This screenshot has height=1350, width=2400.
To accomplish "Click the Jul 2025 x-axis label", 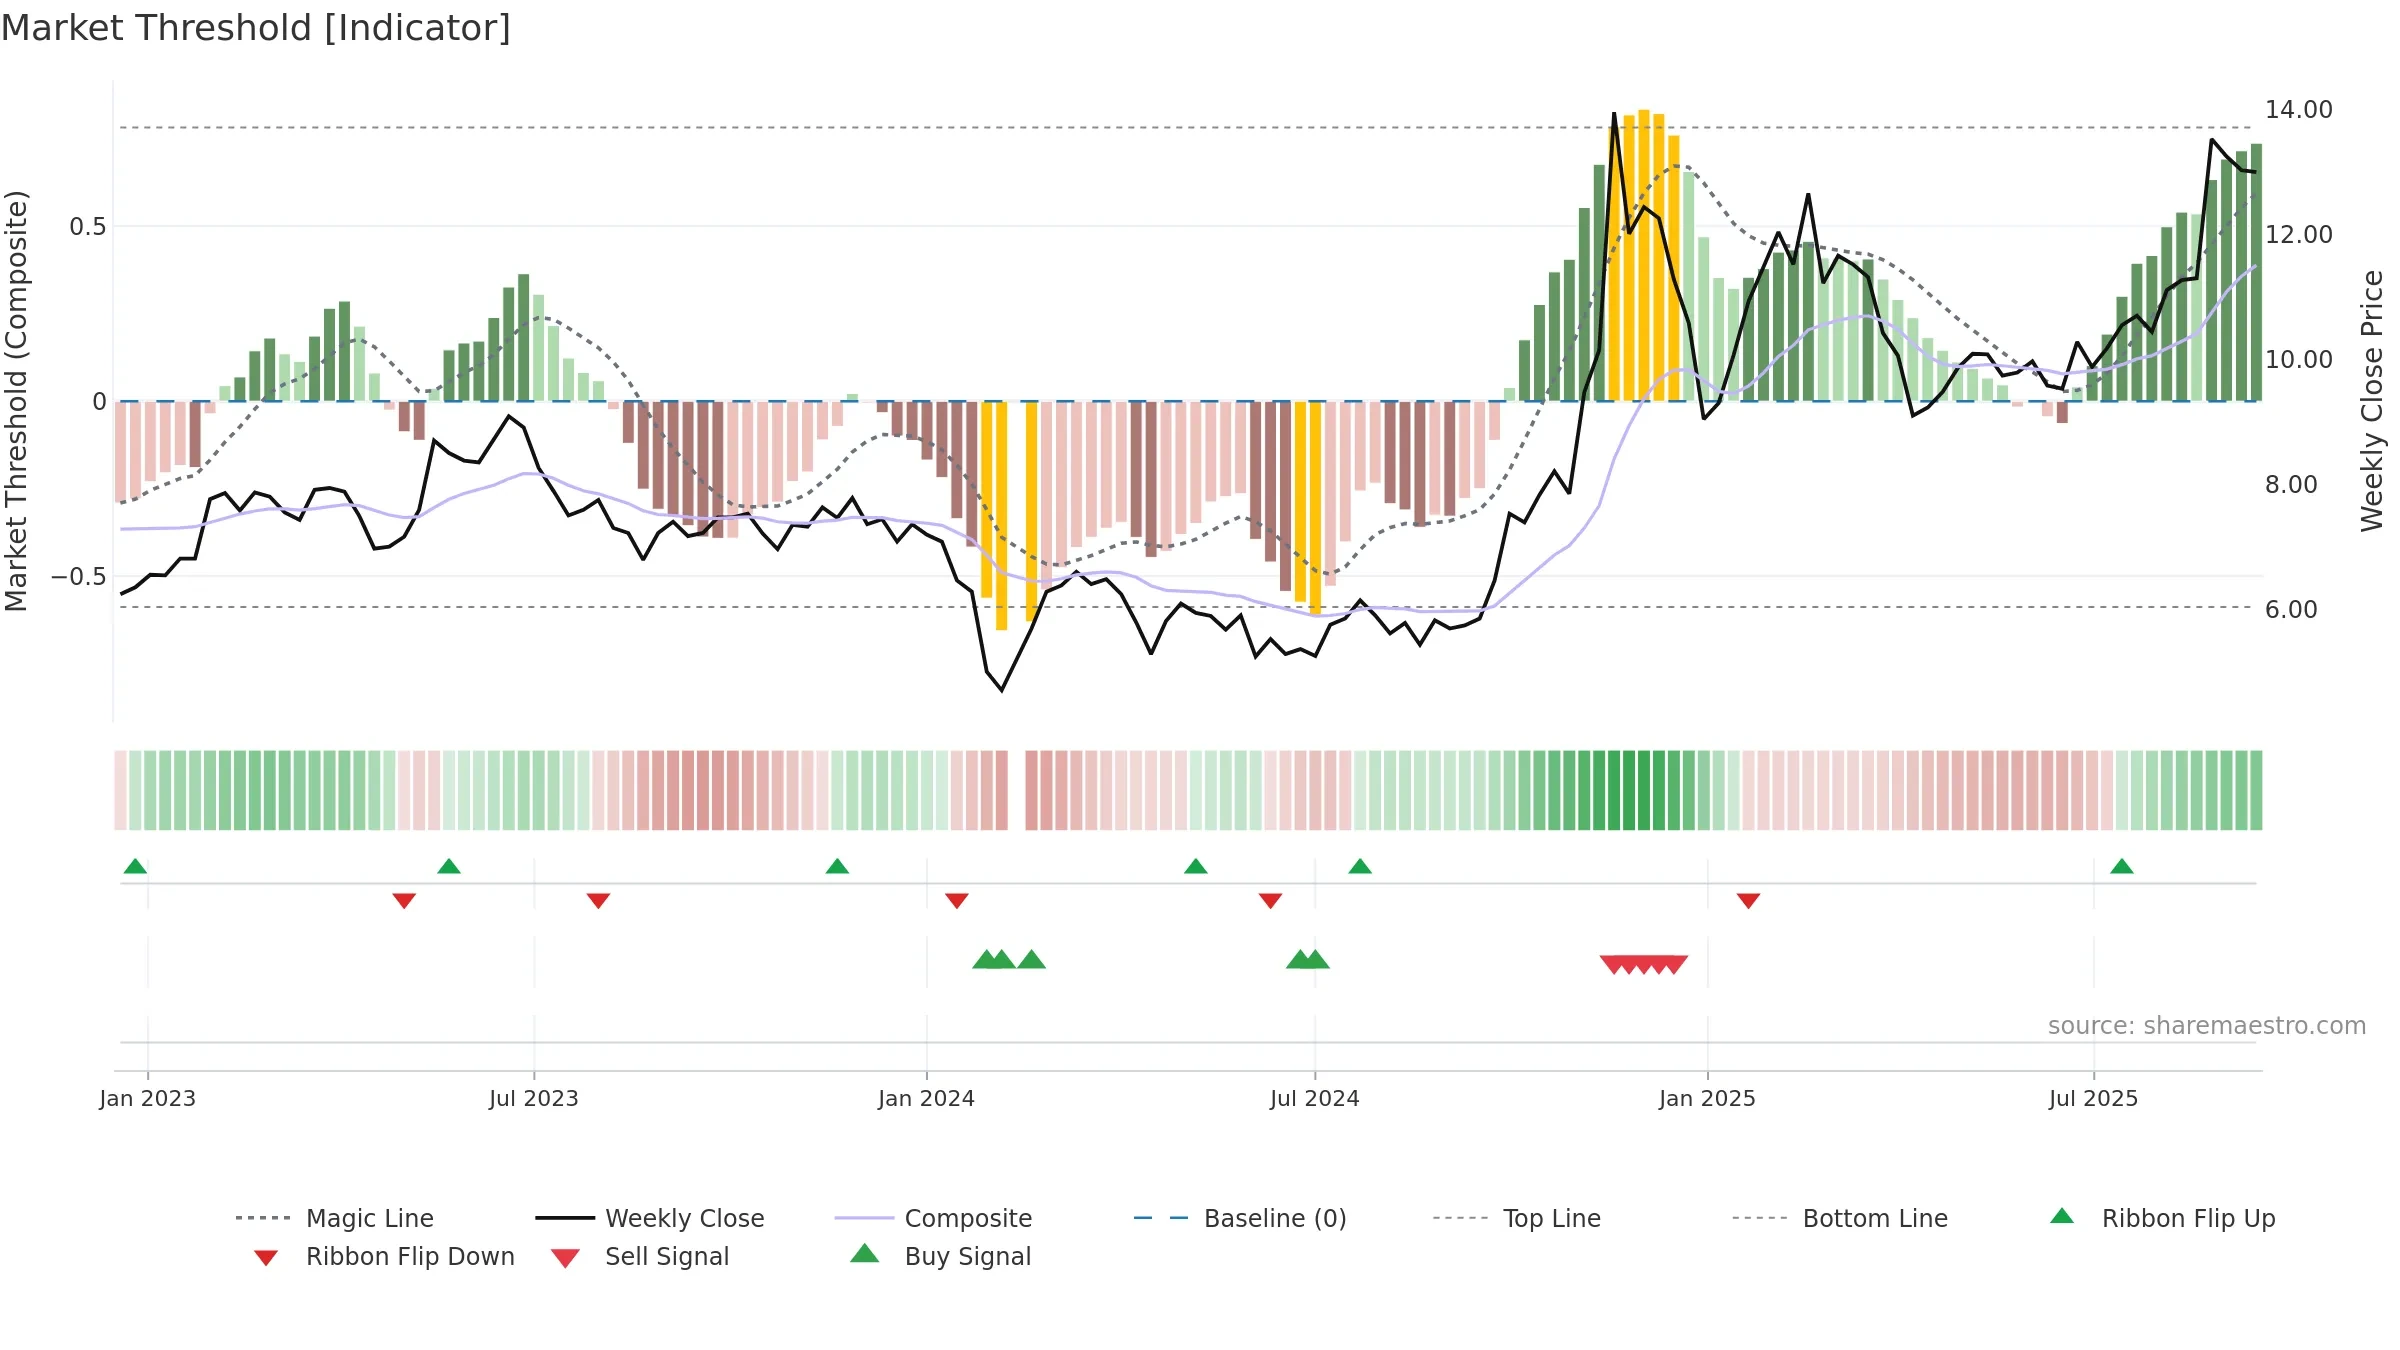I will pyautogui.click(x=2094, y=1098).
